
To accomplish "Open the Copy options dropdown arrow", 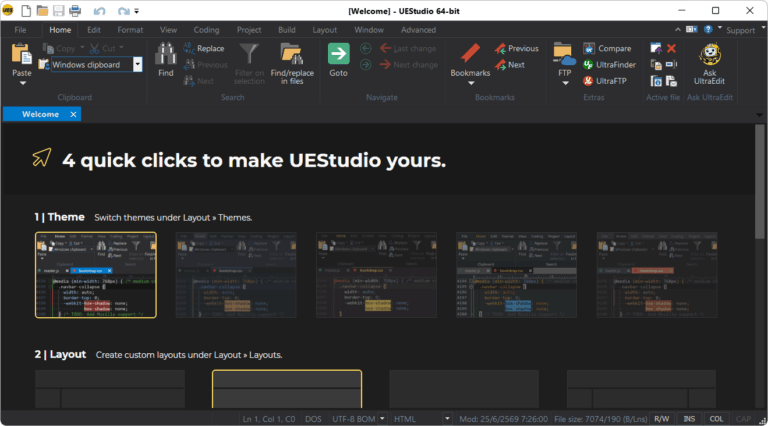I will click(x=82, y=47).
